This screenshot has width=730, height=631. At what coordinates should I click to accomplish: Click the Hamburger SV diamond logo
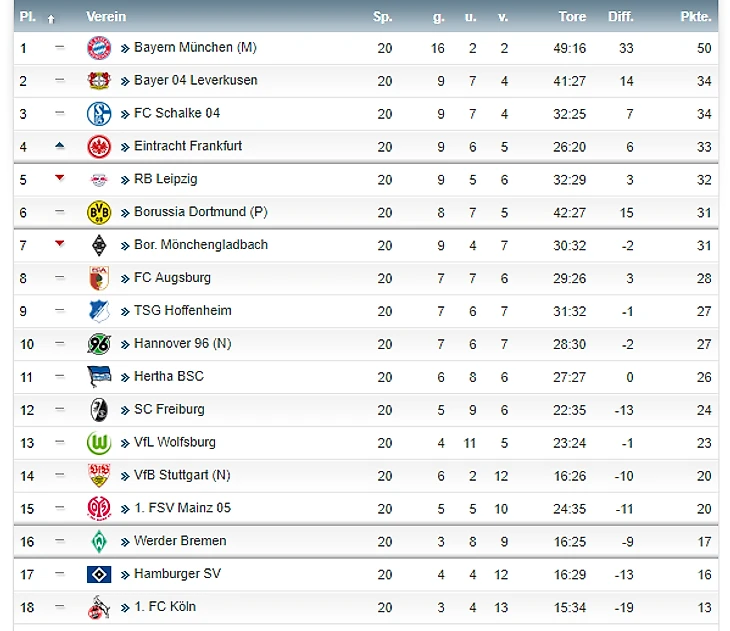(99, 574)
